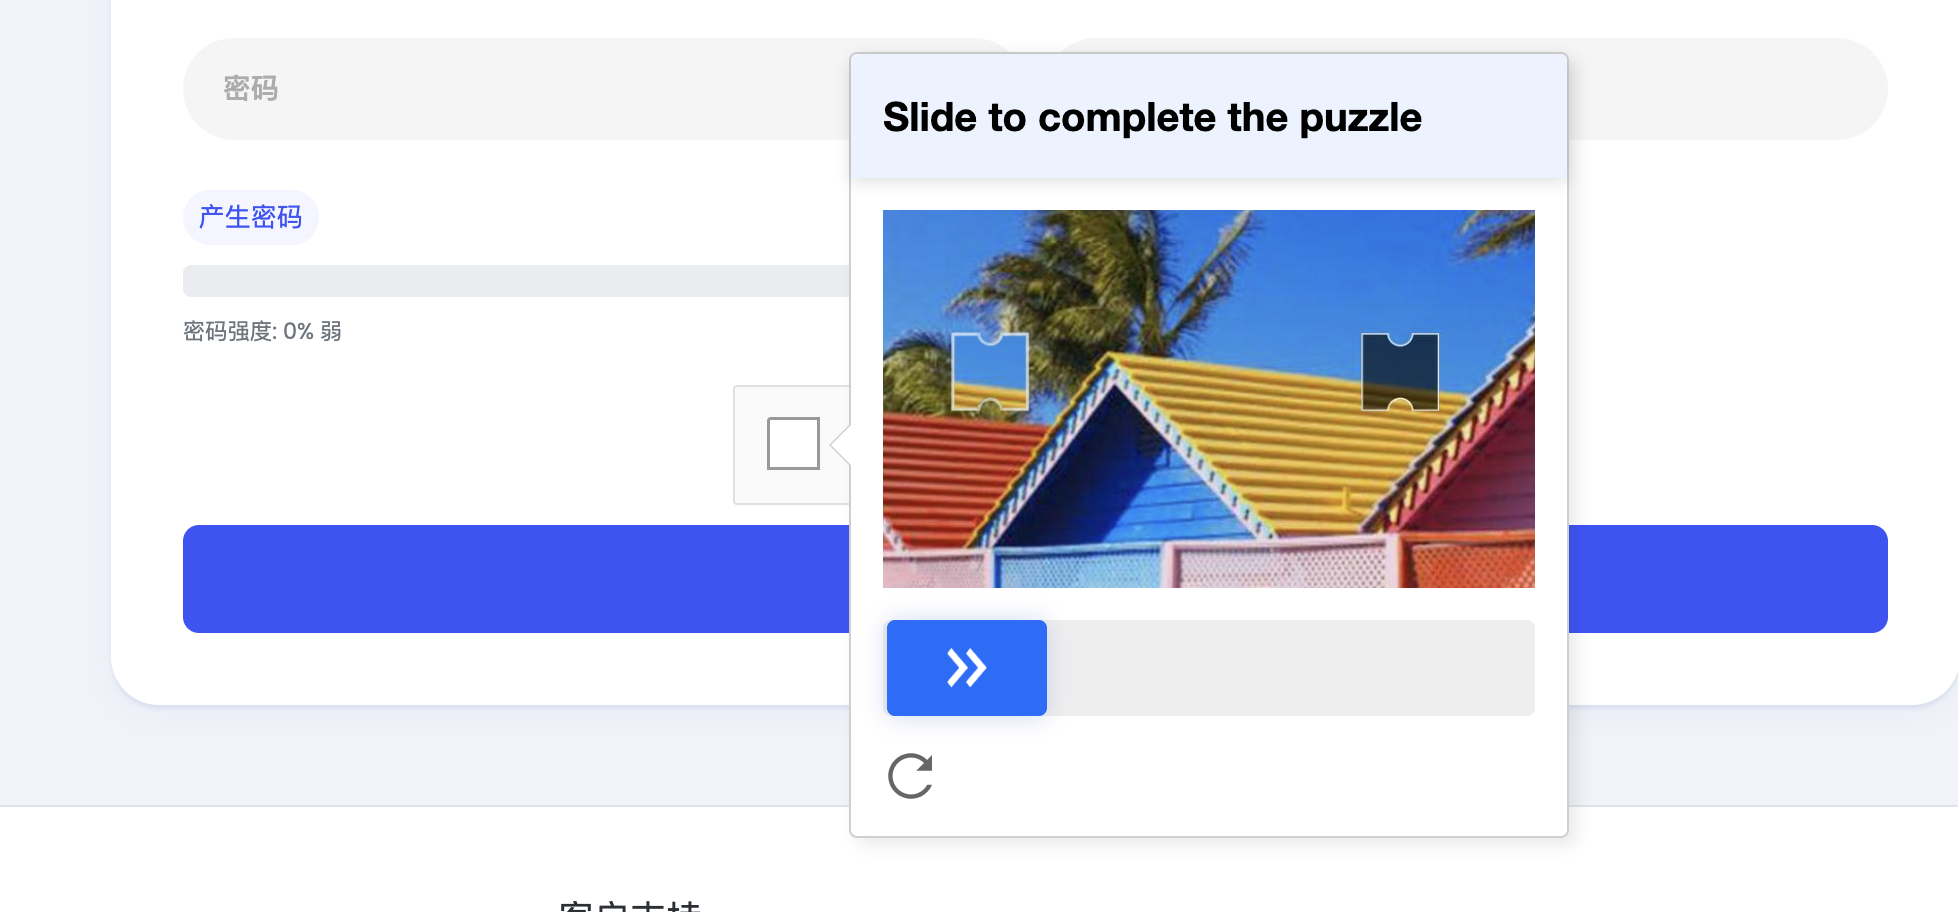This screenshot has height=912, width=1958.
Task: Click the 产生密码 generate password button
Action: pos(250,217)
